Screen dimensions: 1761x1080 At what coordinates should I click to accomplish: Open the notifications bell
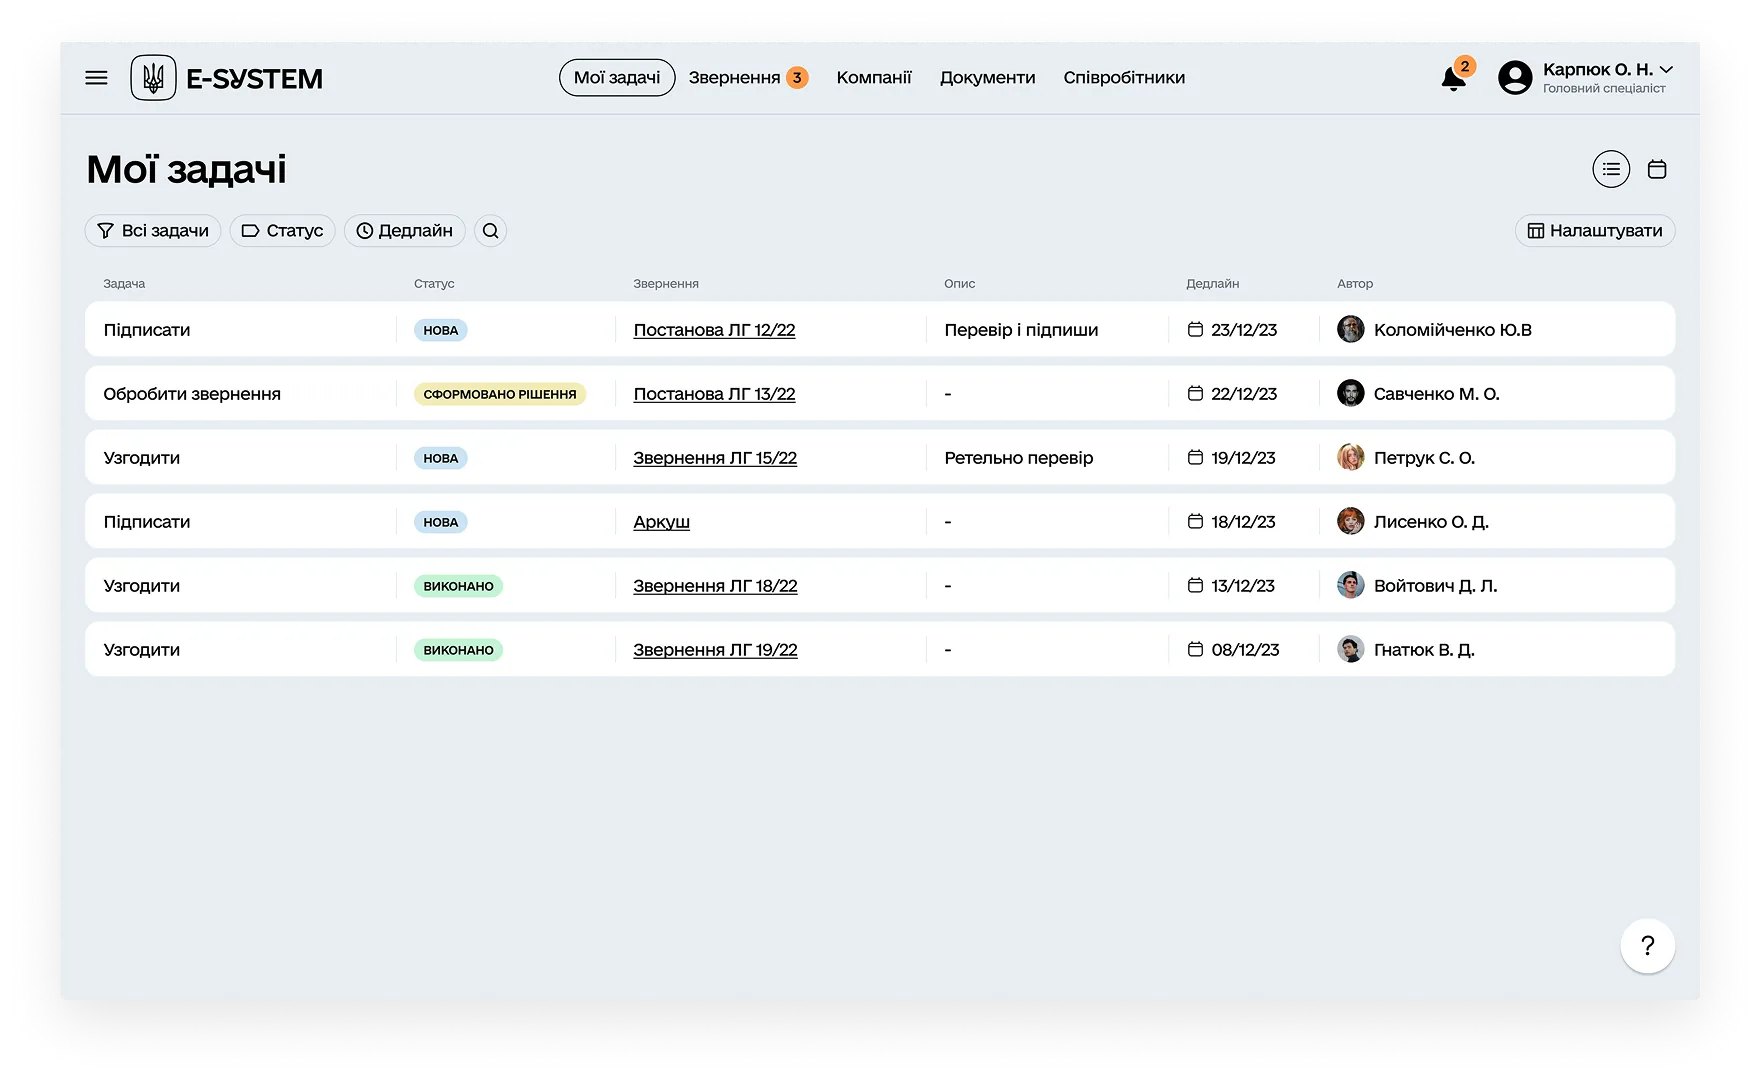point(1453,79)
